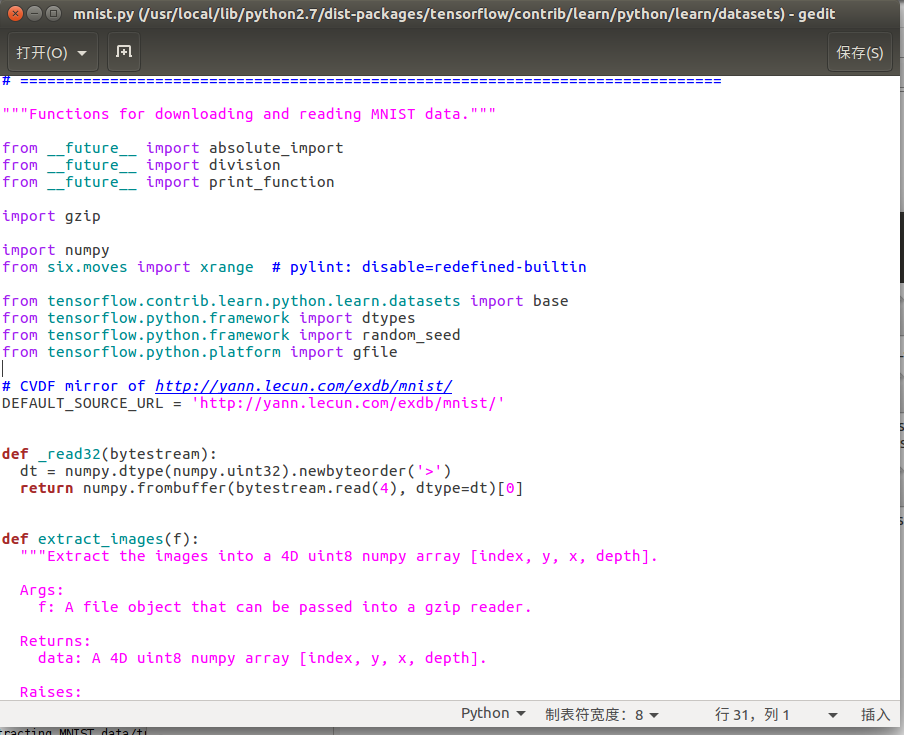Click the gfile import word
This screenshot has width=904, height=735.
375,352
